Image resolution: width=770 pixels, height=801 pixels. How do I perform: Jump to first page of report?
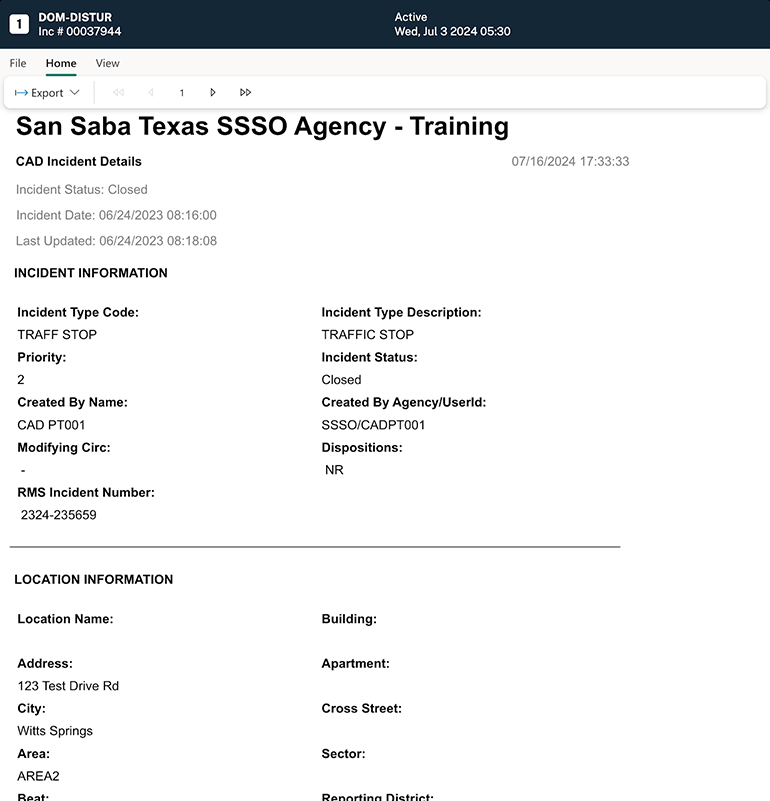tap(119, 93)
